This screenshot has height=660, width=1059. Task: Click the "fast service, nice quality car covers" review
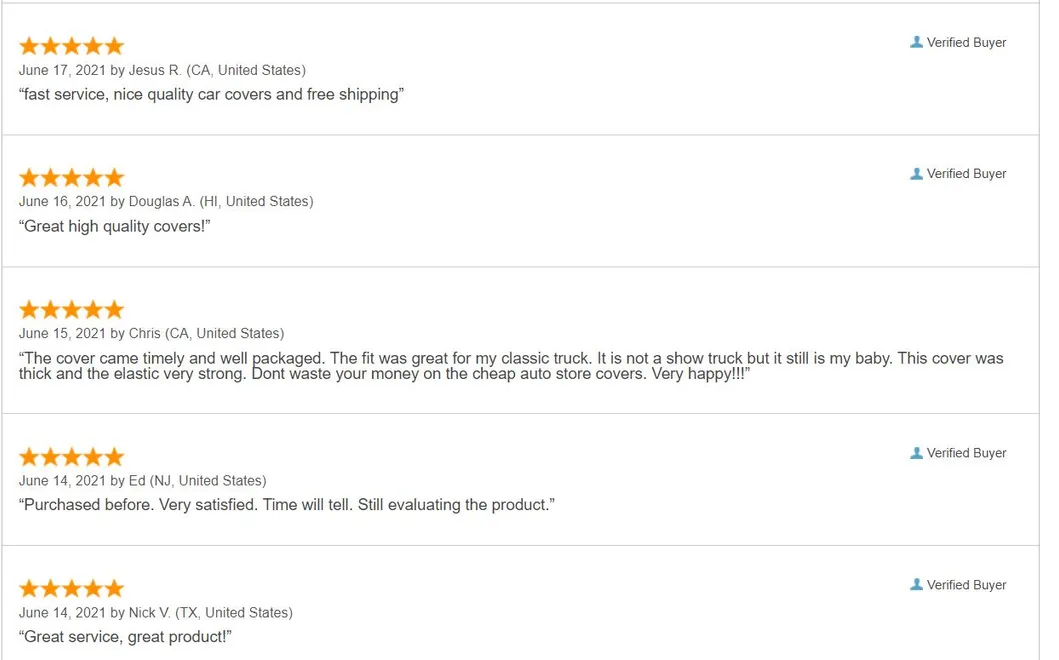pyautogui.click(x=211, y=95)
